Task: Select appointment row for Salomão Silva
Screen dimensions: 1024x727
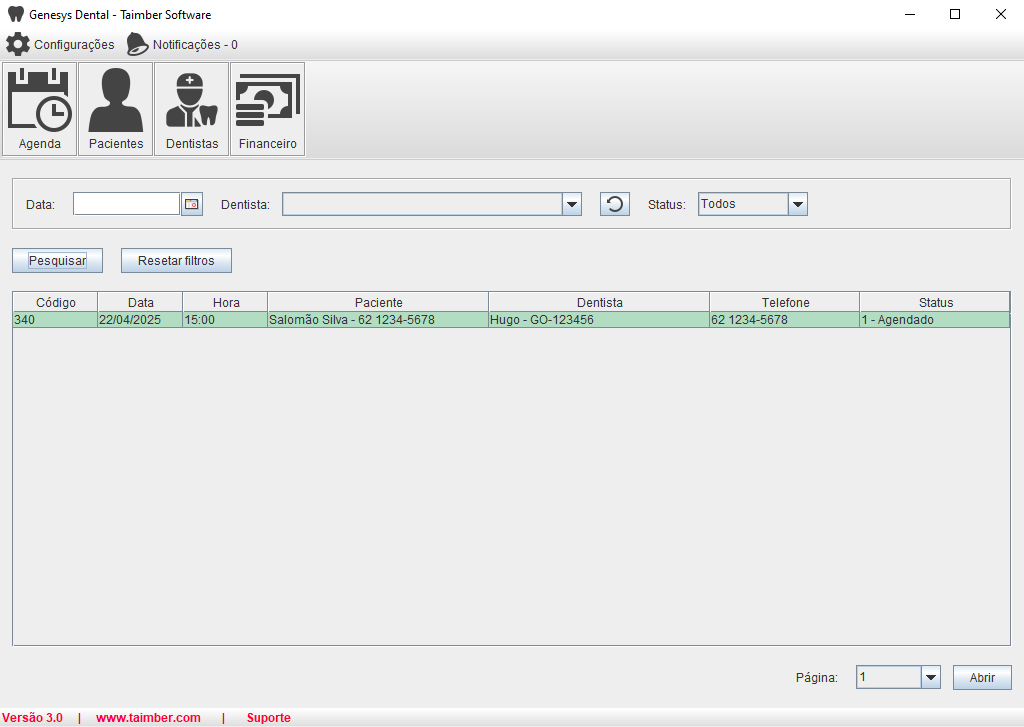Action: pos(350,320)
